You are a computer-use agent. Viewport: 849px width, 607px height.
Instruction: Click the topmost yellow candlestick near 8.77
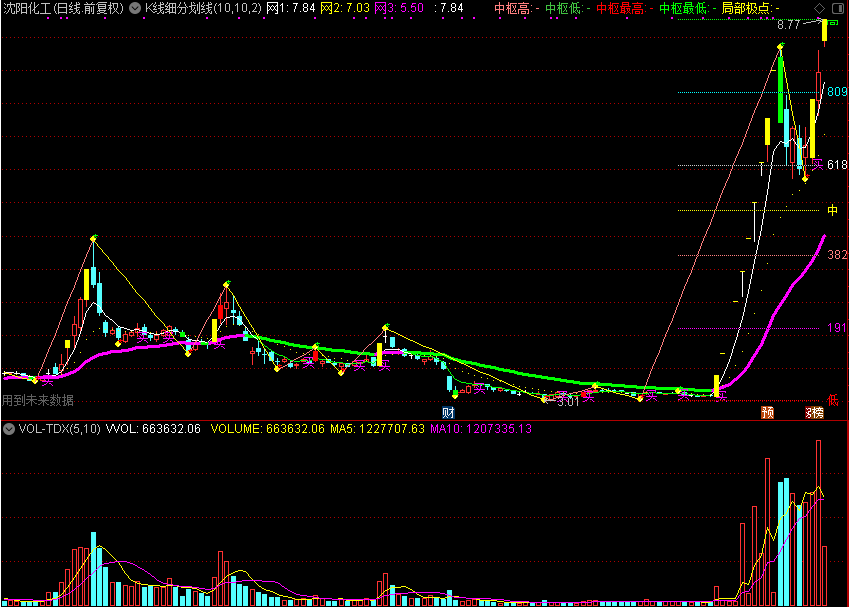825,30
